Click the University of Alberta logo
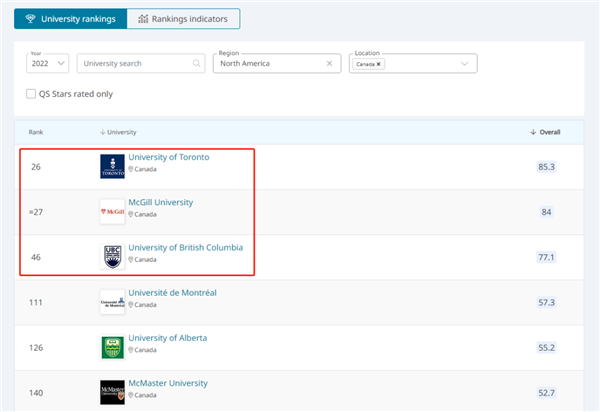The image size is (600, 412). point(112,347)
